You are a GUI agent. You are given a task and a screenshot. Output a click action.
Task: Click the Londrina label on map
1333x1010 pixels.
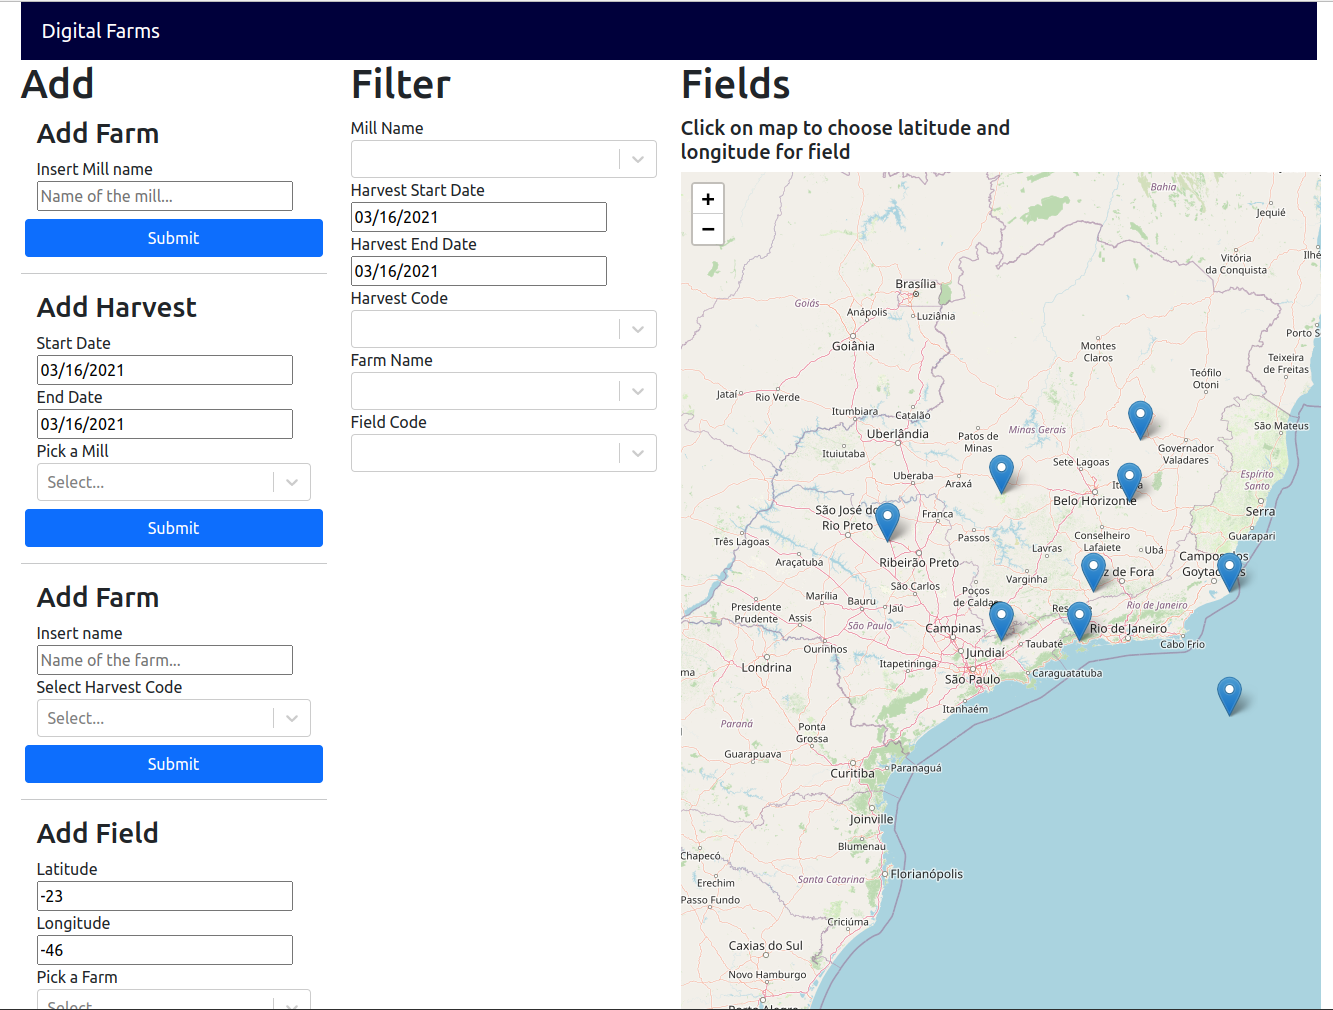coord(766,667)
